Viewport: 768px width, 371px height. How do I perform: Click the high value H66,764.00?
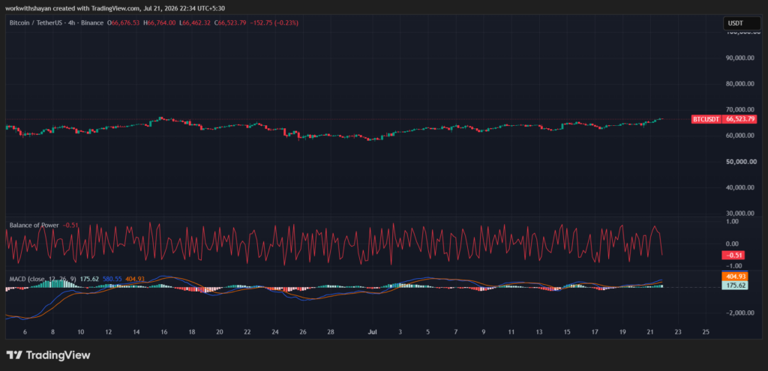[x=160, y=23]
